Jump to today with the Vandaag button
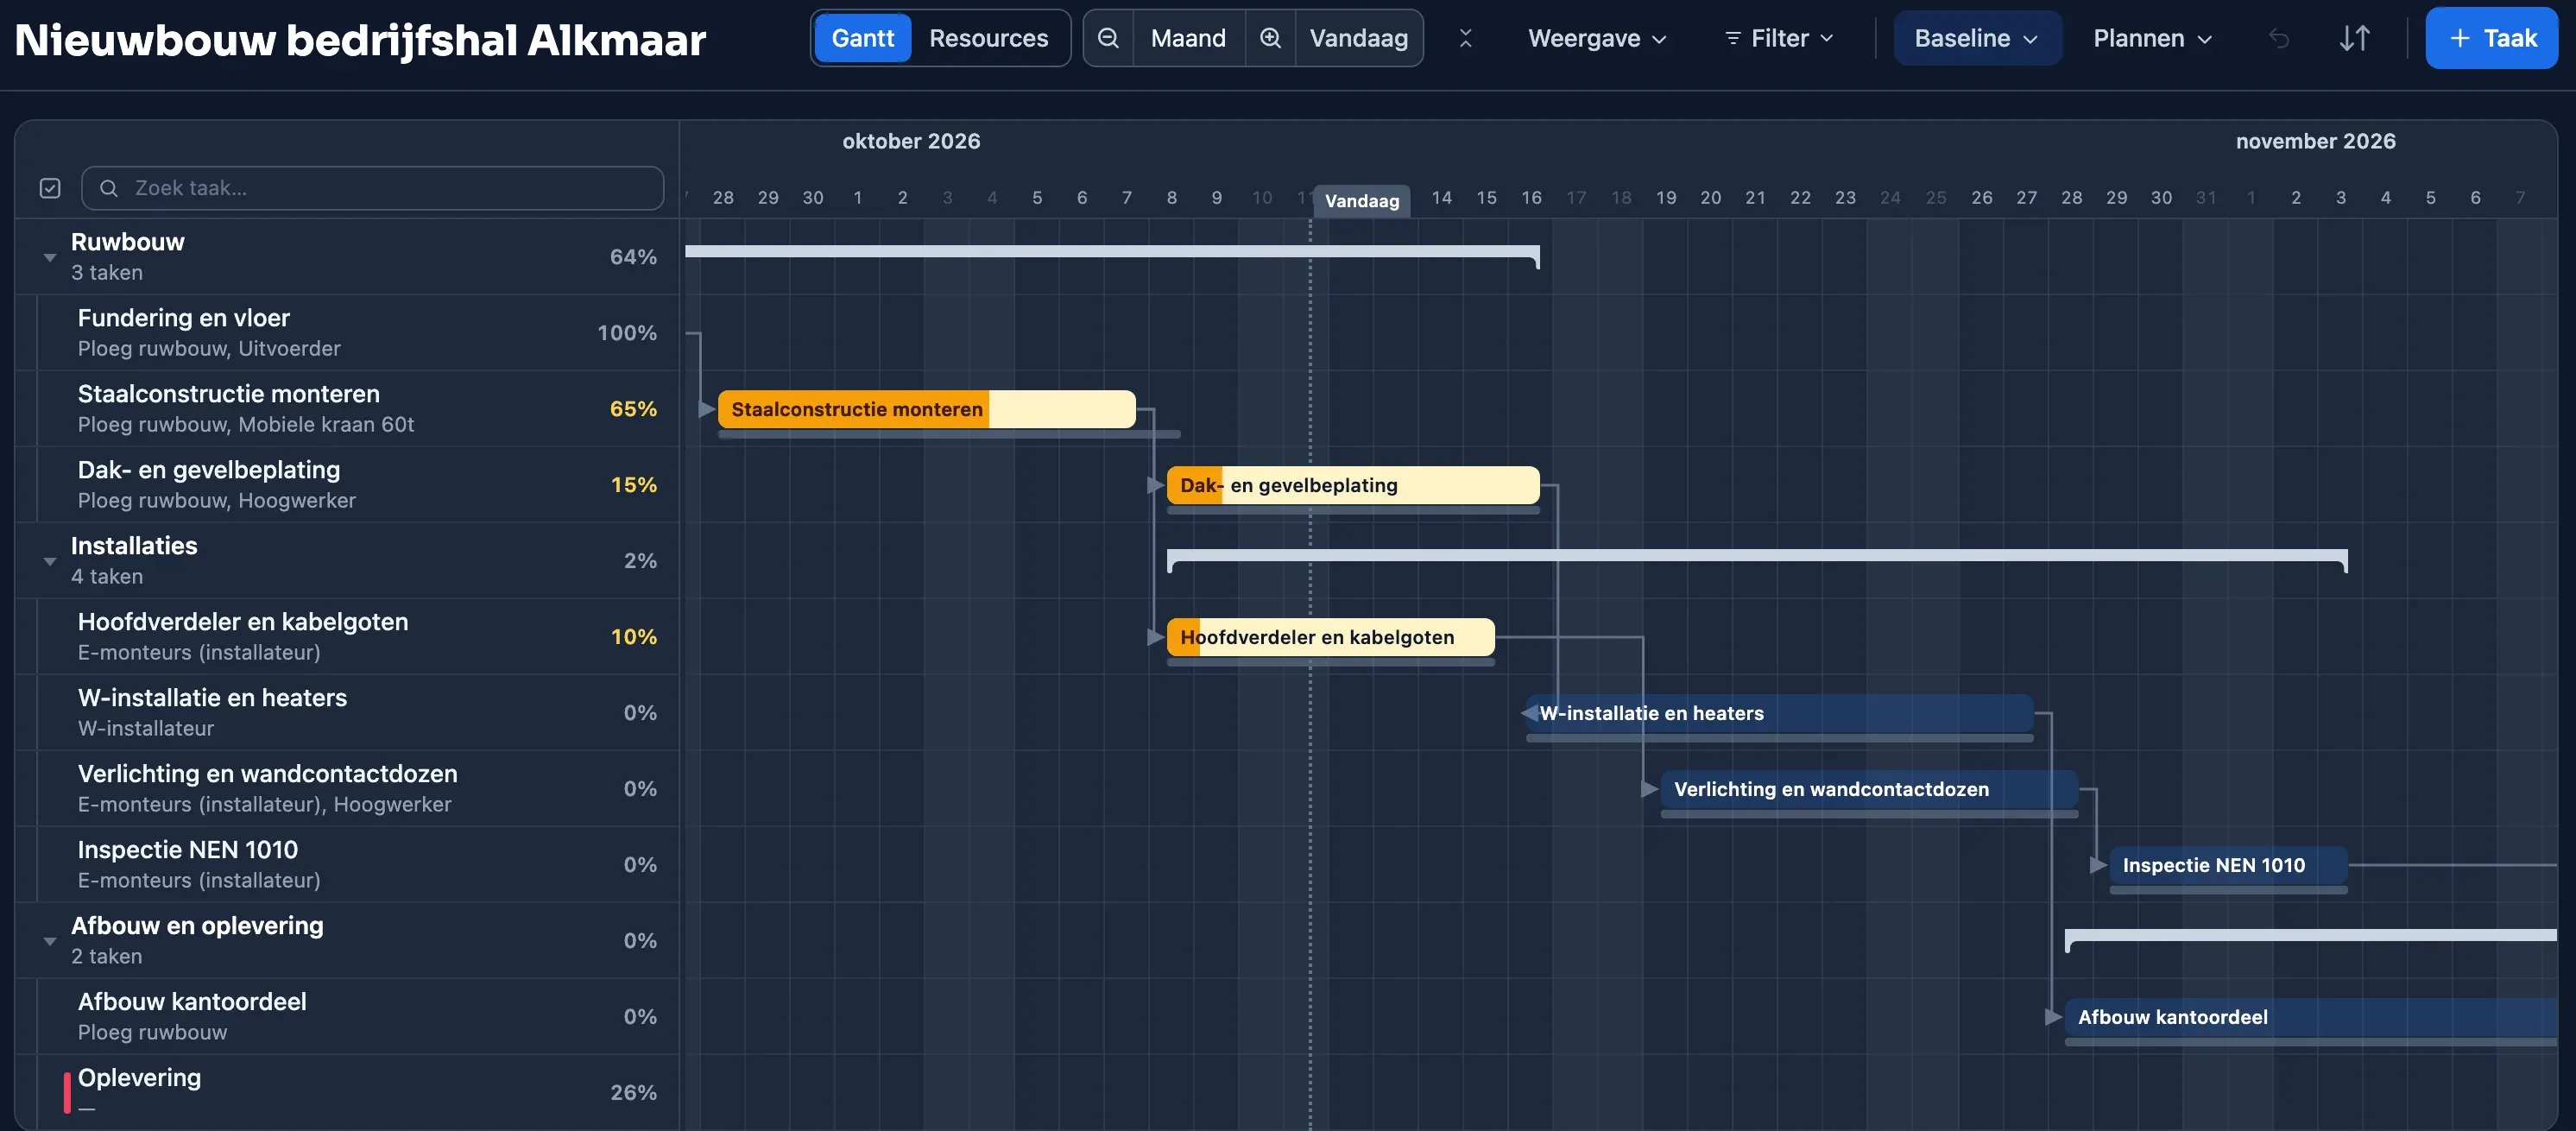This screenshot has width=2576, height=1131. [x=1358, y=38]
